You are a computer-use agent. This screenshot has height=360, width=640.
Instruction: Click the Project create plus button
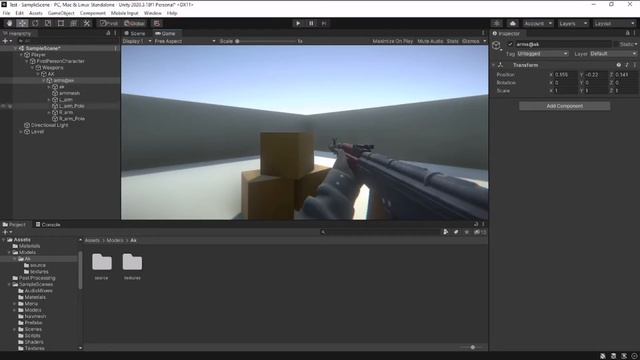pos(7,232)
